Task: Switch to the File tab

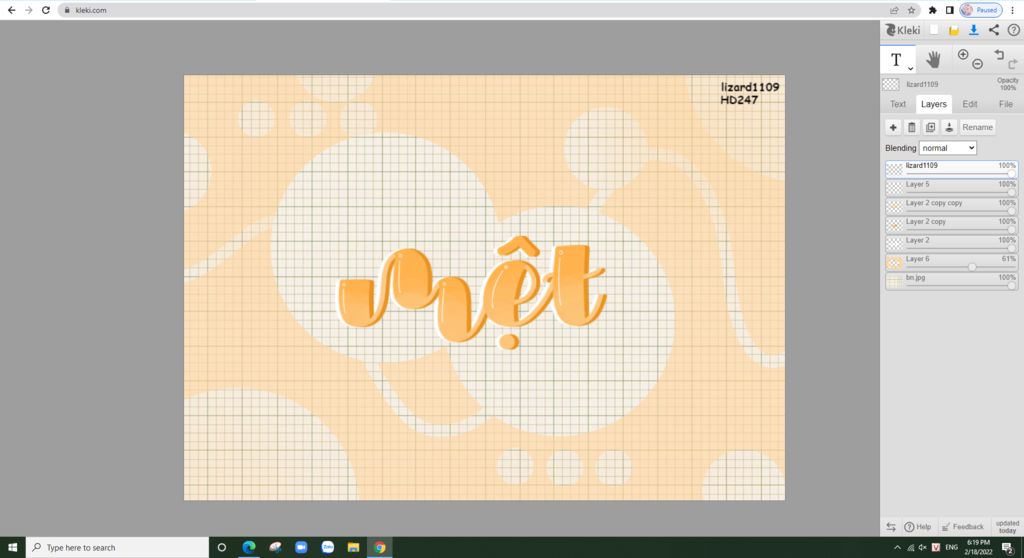Action: pos(1006,104)
